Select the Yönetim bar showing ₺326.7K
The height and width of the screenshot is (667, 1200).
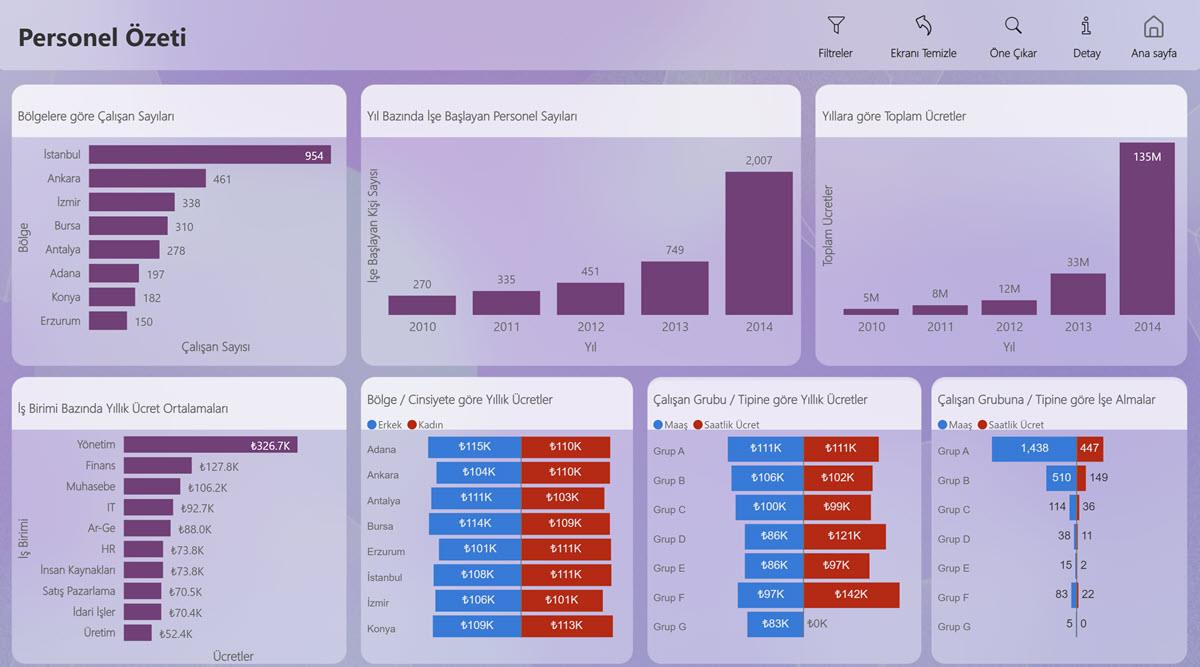(211, 445)
